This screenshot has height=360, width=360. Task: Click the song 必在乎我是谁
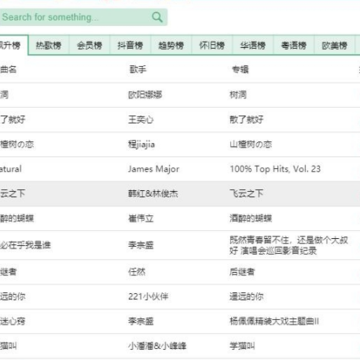pyautogui.click(x=25, y=246)
